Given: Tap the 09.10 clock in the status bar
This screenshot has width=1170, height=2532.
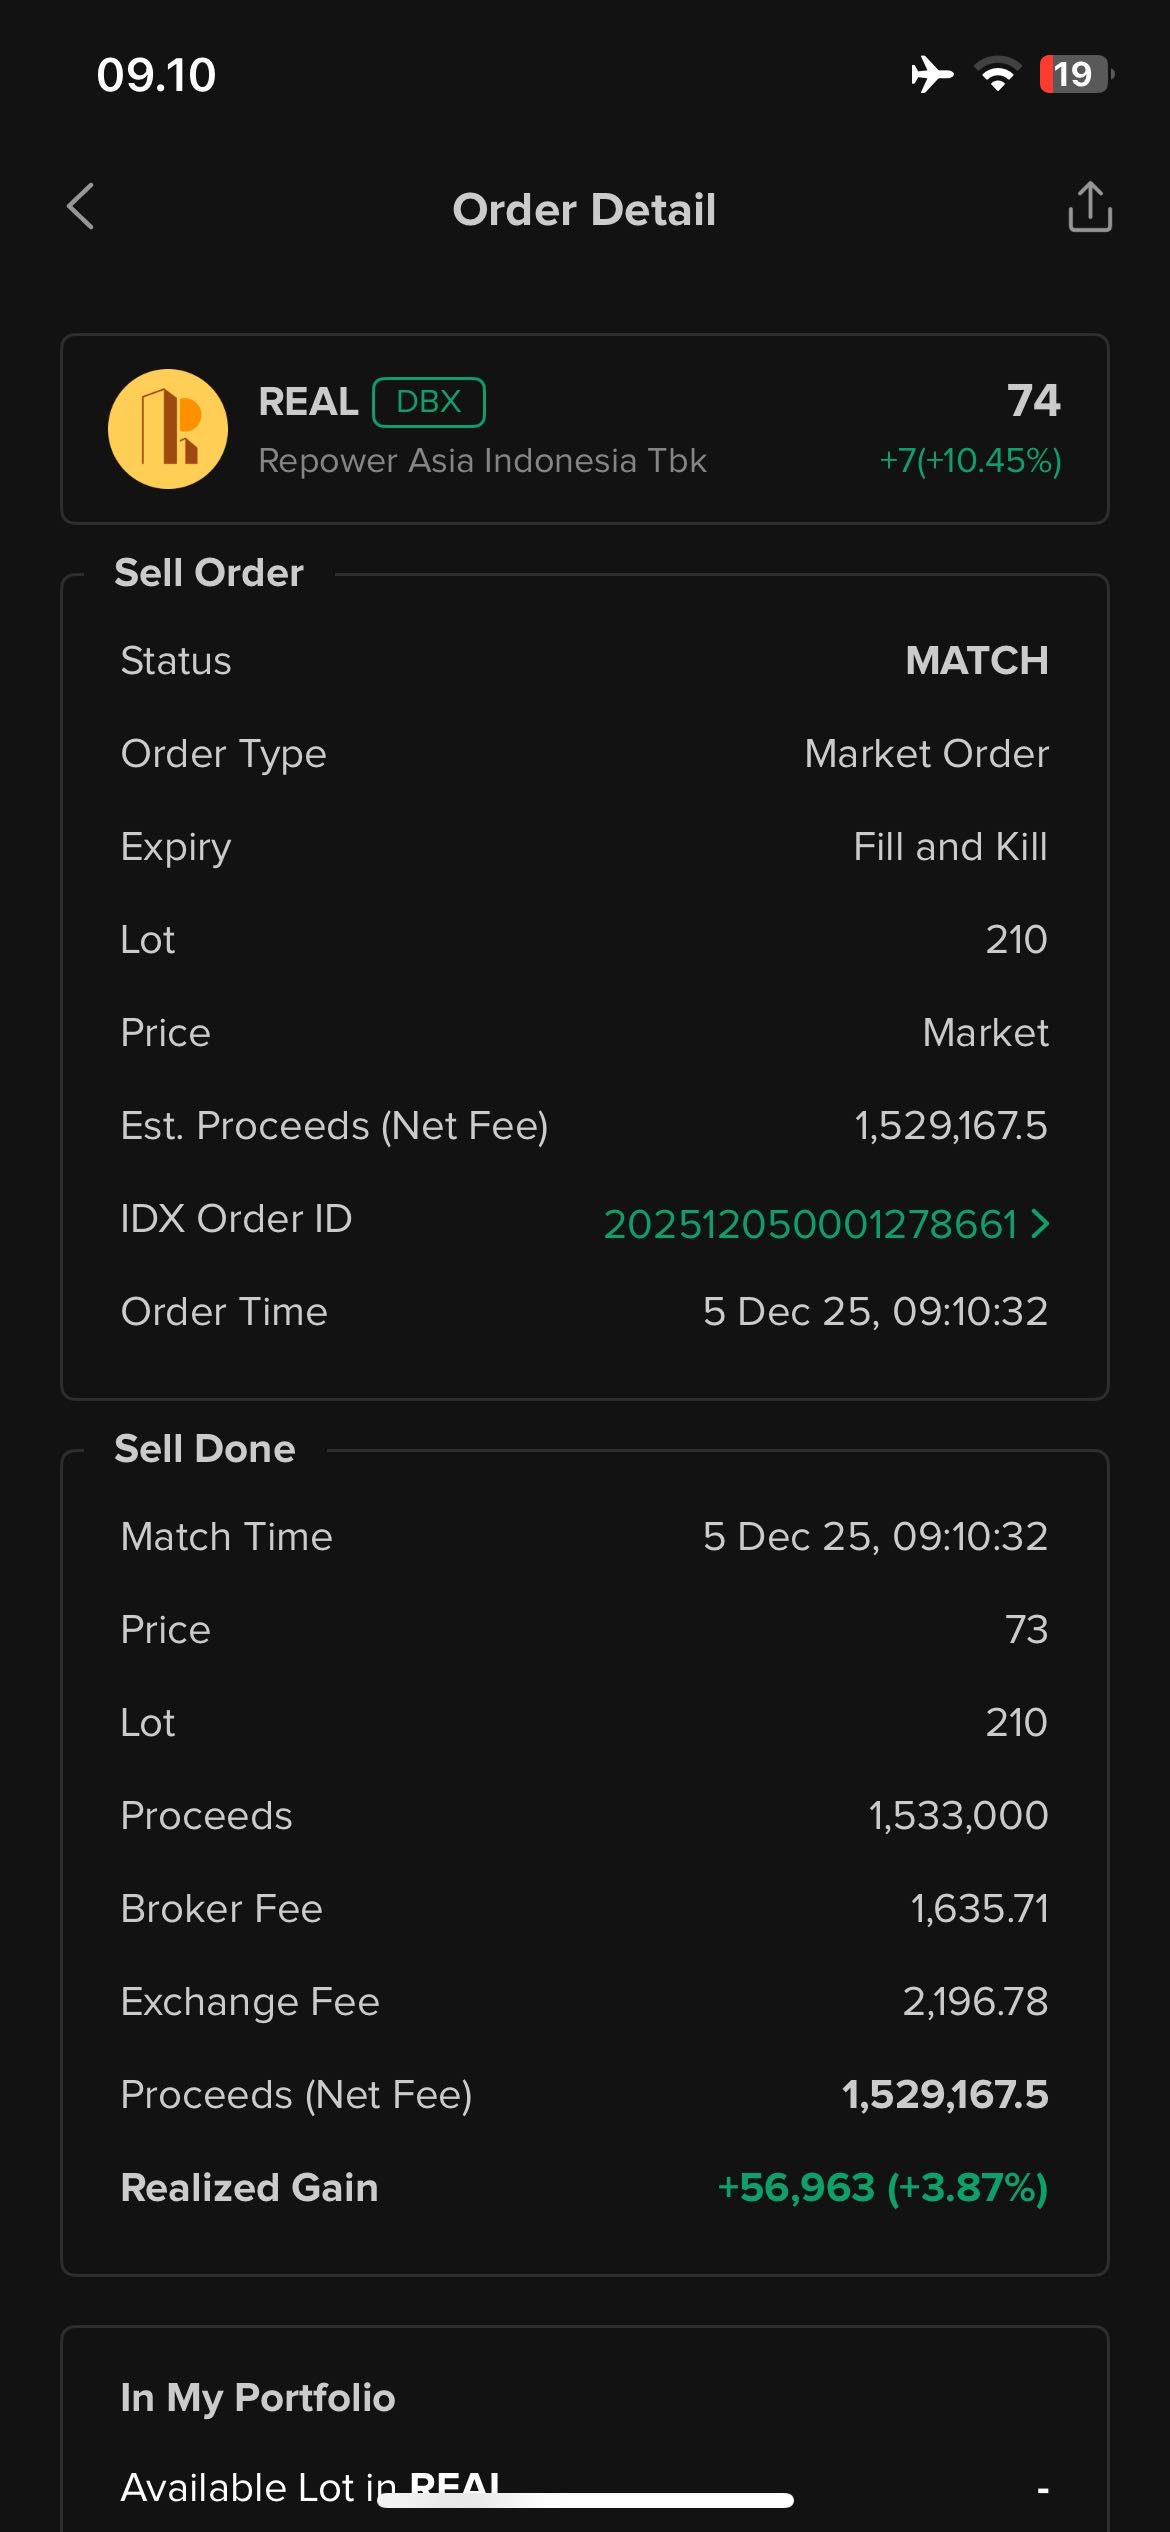Looking at the screenshot, I should point(156,75).
